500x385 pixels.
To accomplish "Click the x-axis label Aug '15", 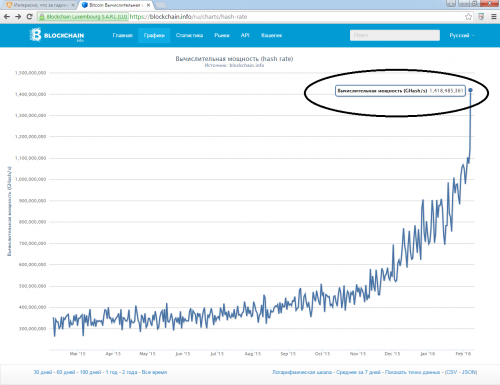I will (x=252, y=354).
